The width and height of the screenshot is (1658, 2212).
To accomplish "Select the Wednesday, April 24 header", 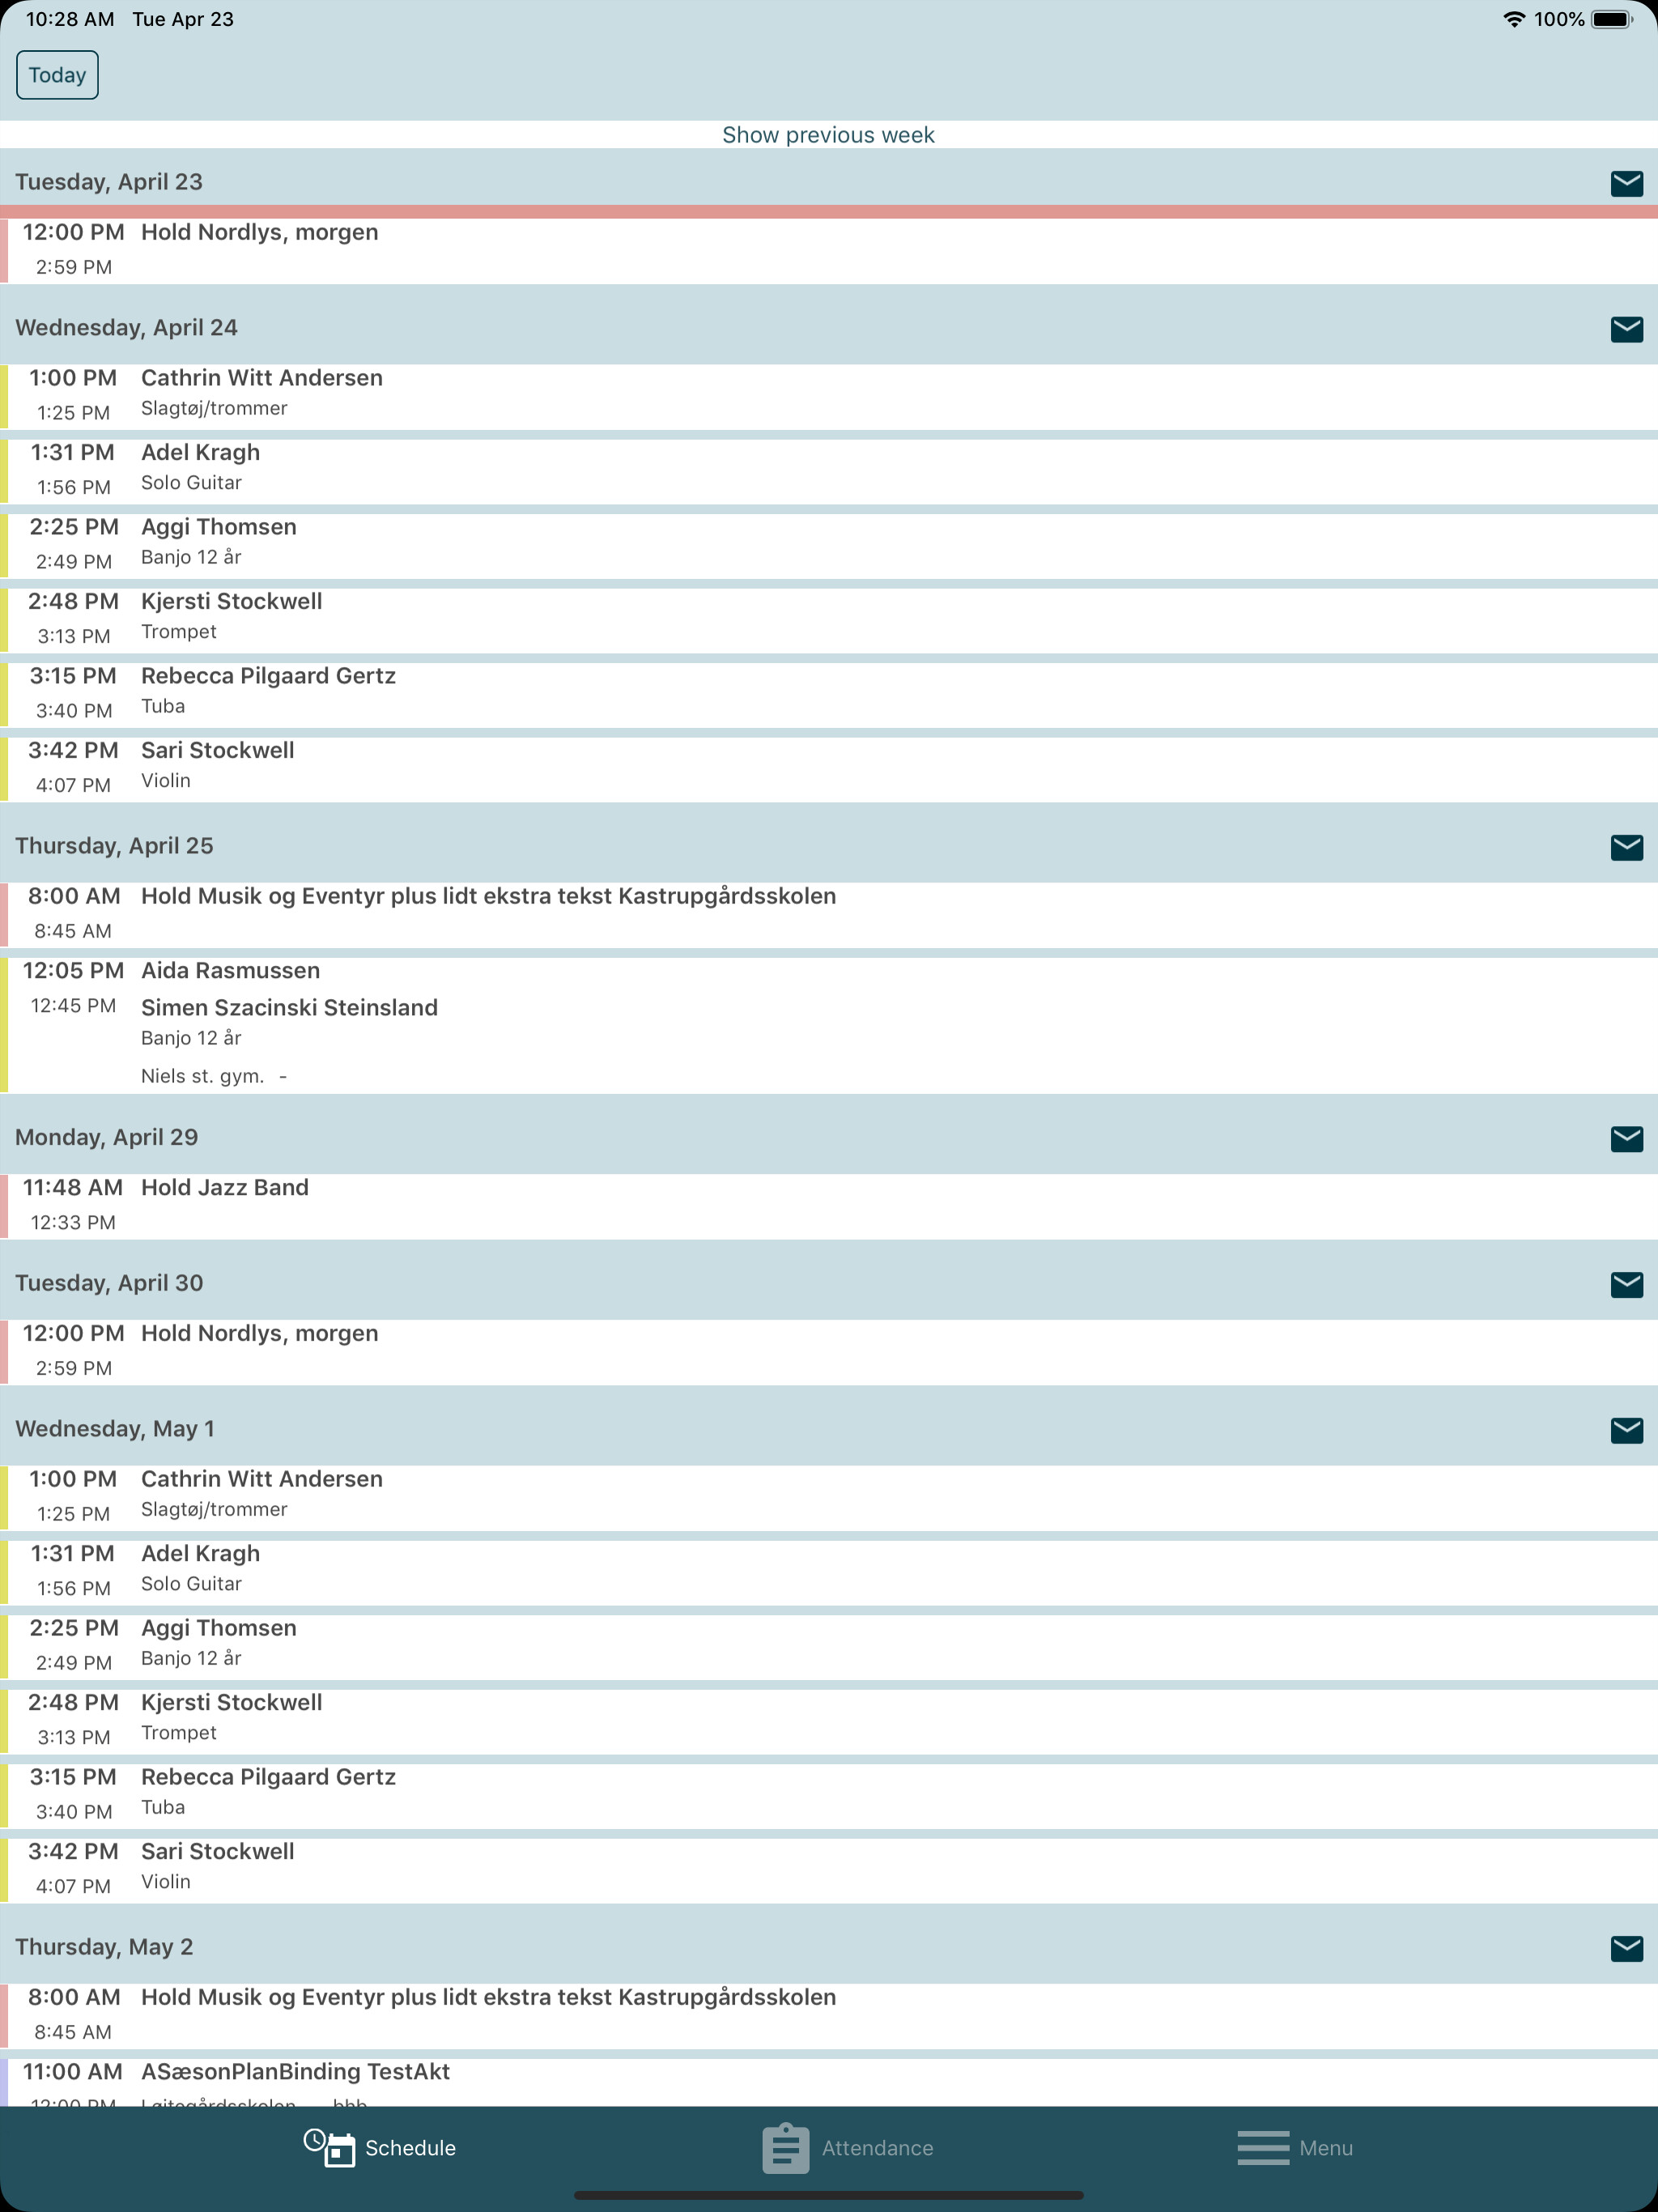I will [x=126, y=328].
